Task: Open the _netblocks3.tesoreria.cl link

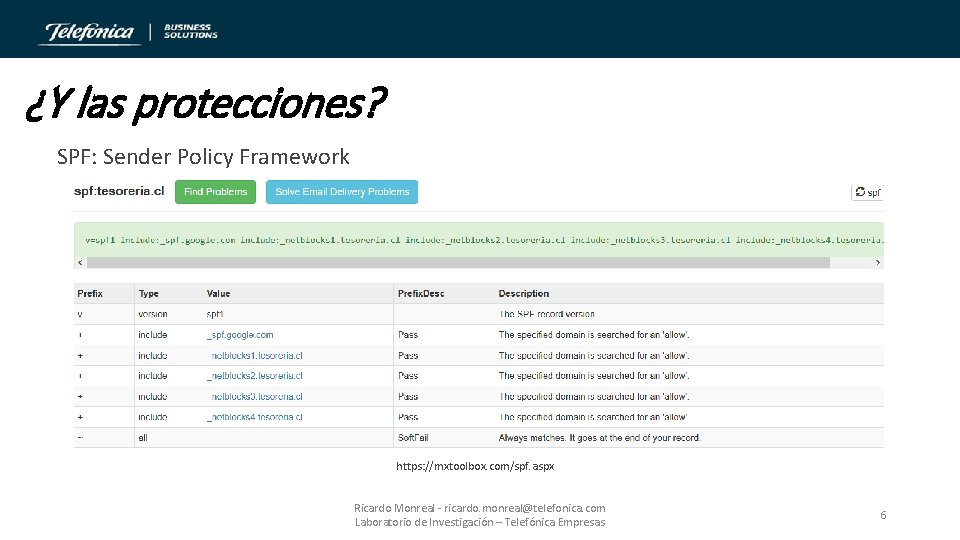Action: point(255,397)
